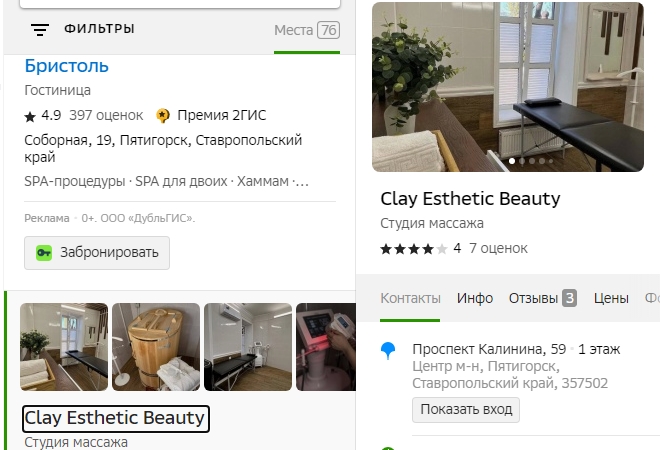Viewport: 660px width, 450px height.
Task: Open the first massage table thumbnail
Action: point(64,347)
